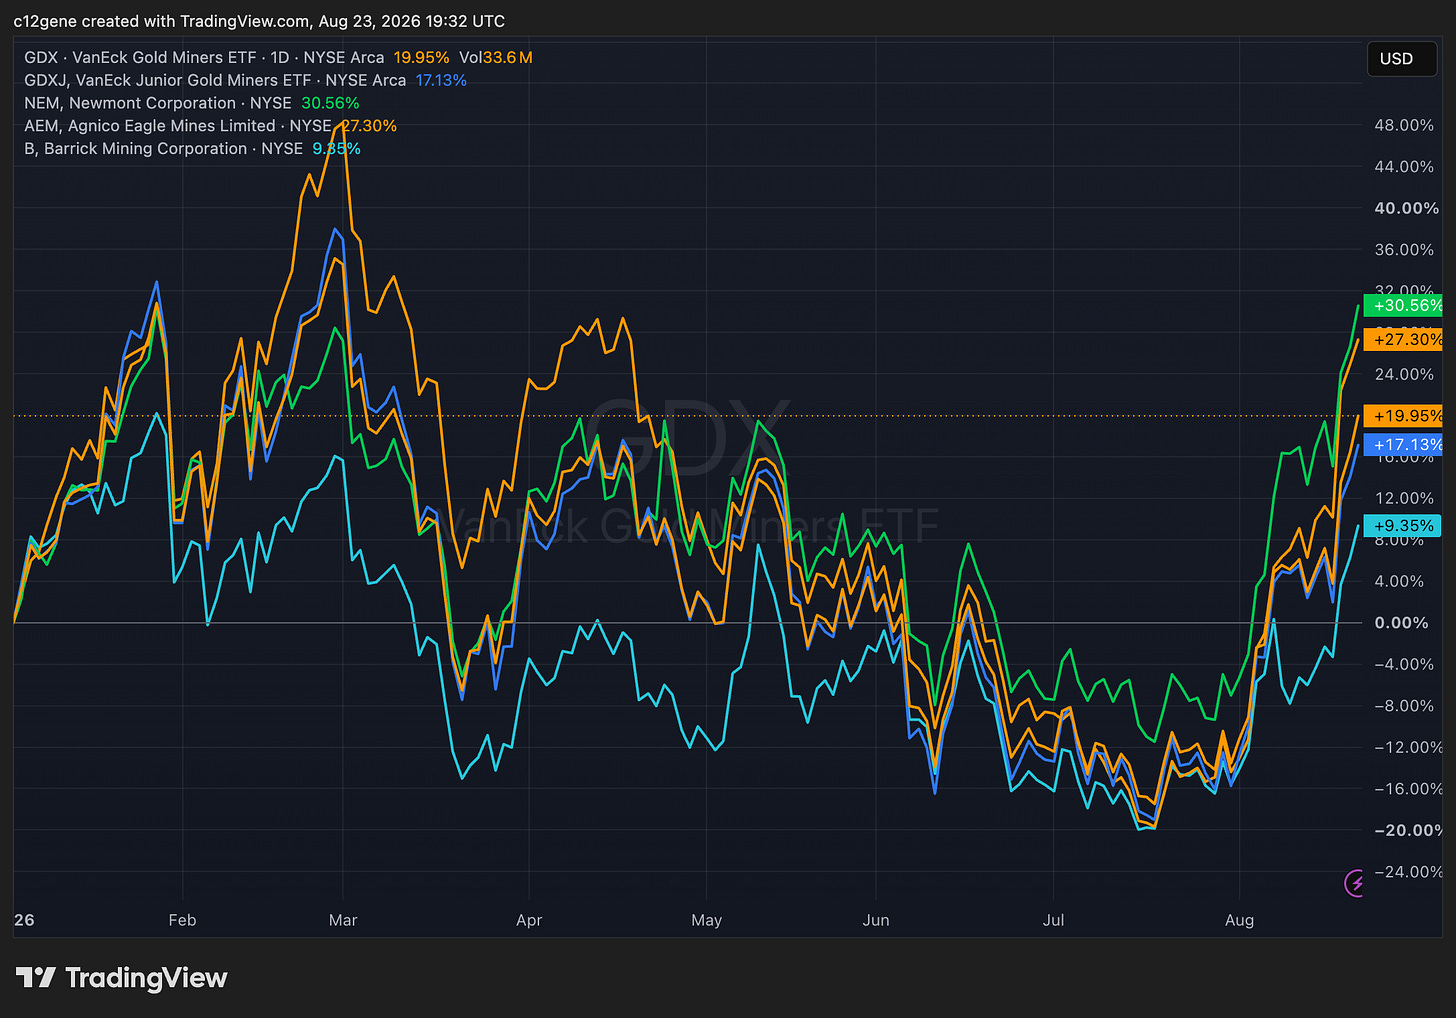Screen dimensions: 1456x1018
Task: Click the 30.56% value in the NEM legend
Action: 330,103
